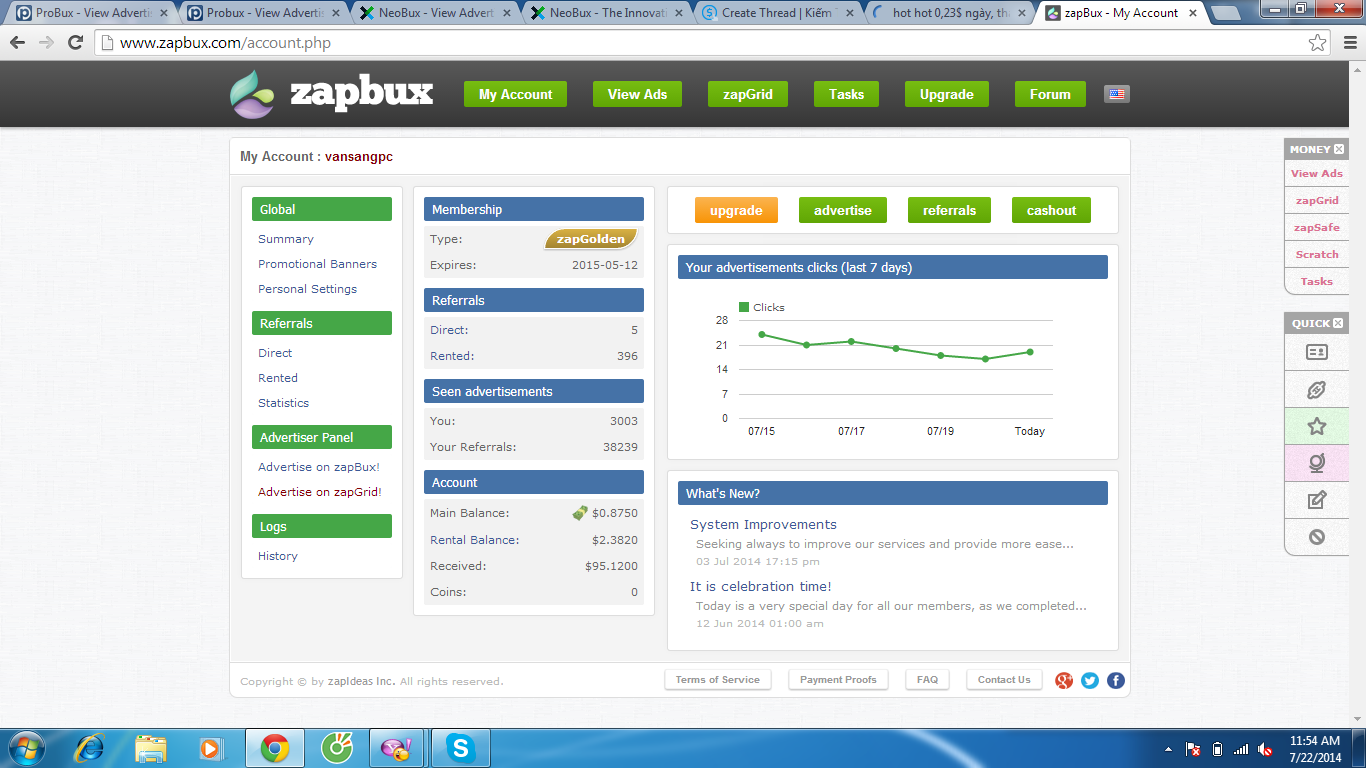Open the Twitter icon in the footer
The height and width of the screenshot is (768, 1366).
point(1090,680)
